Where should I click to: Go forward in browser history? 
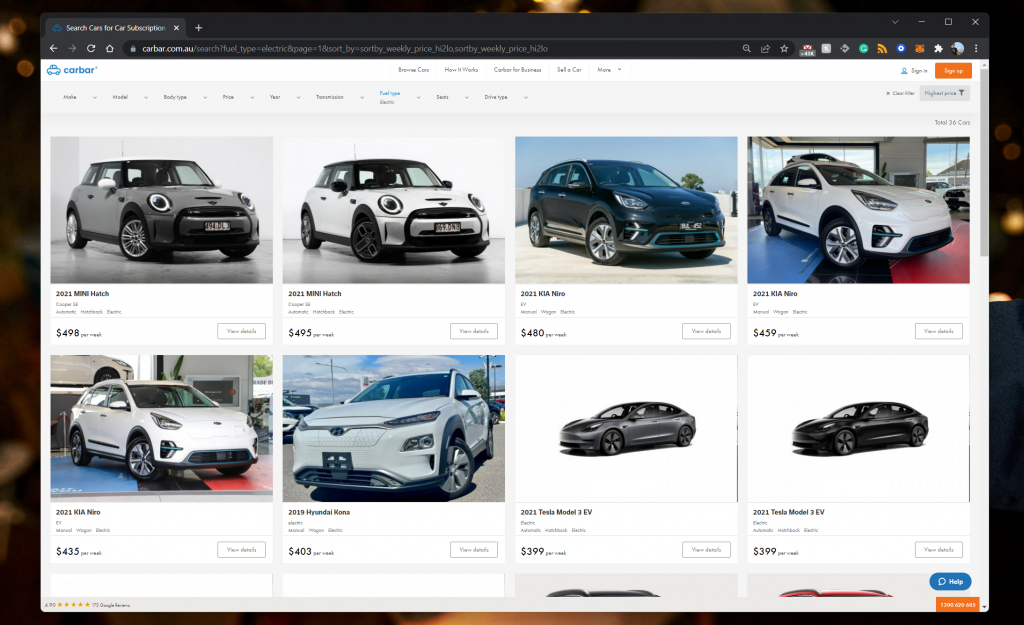[x=72, y=48]
